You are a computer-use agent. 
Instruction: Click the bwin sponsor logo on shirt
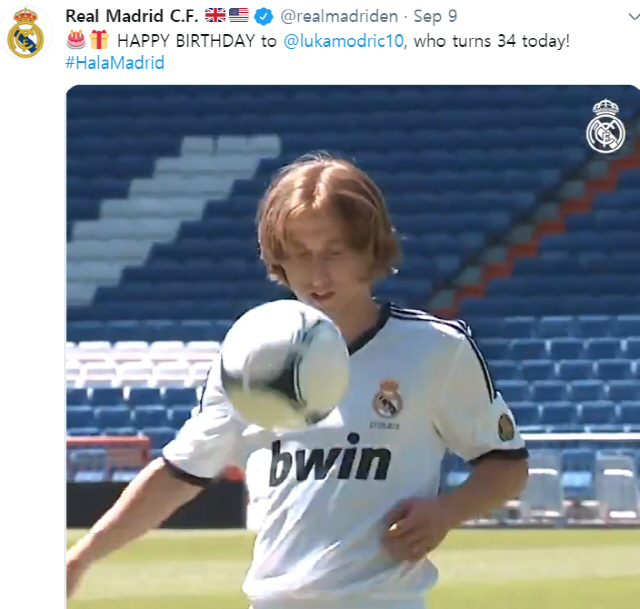point(330,460)
